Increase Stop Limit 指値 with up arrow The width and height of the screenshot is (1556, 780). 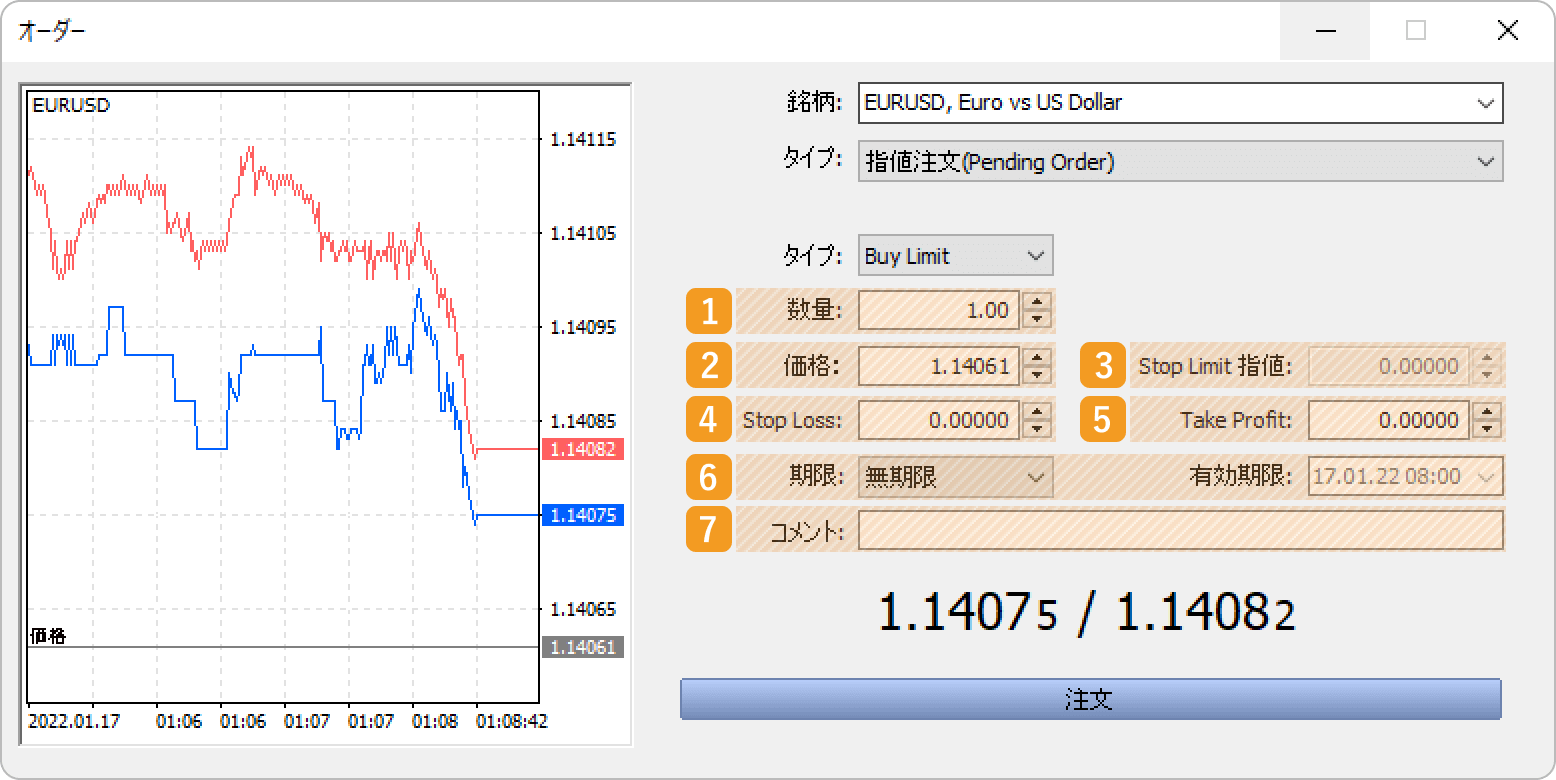coord(1488,357)
